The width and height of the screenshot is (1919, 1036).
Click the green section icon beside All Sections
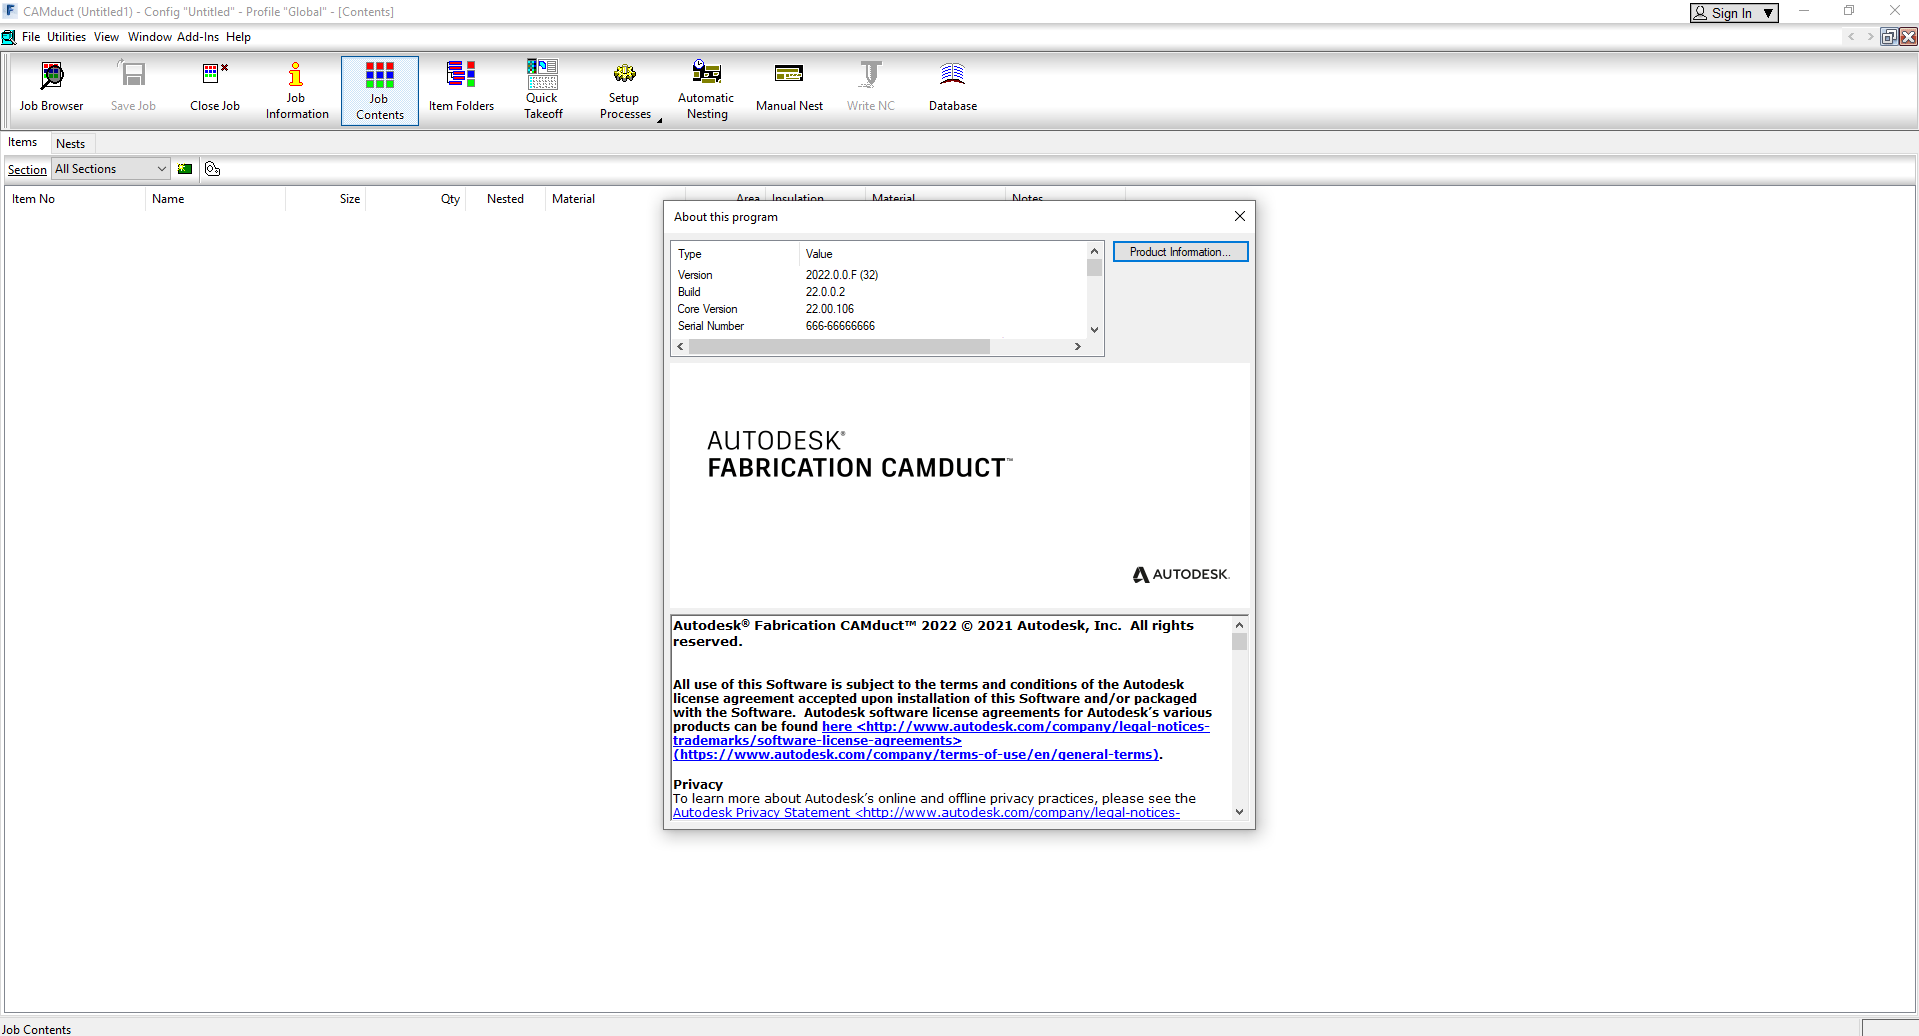coord(185,169)
